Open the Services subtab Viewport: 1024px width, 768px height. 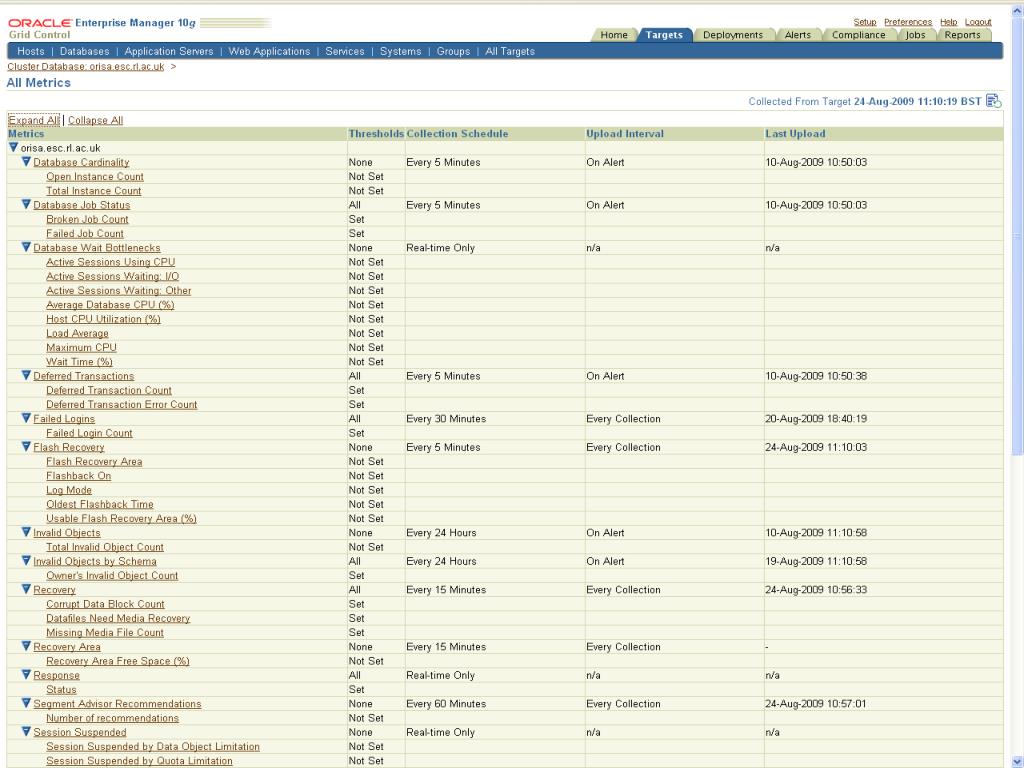tap(345, 52)
